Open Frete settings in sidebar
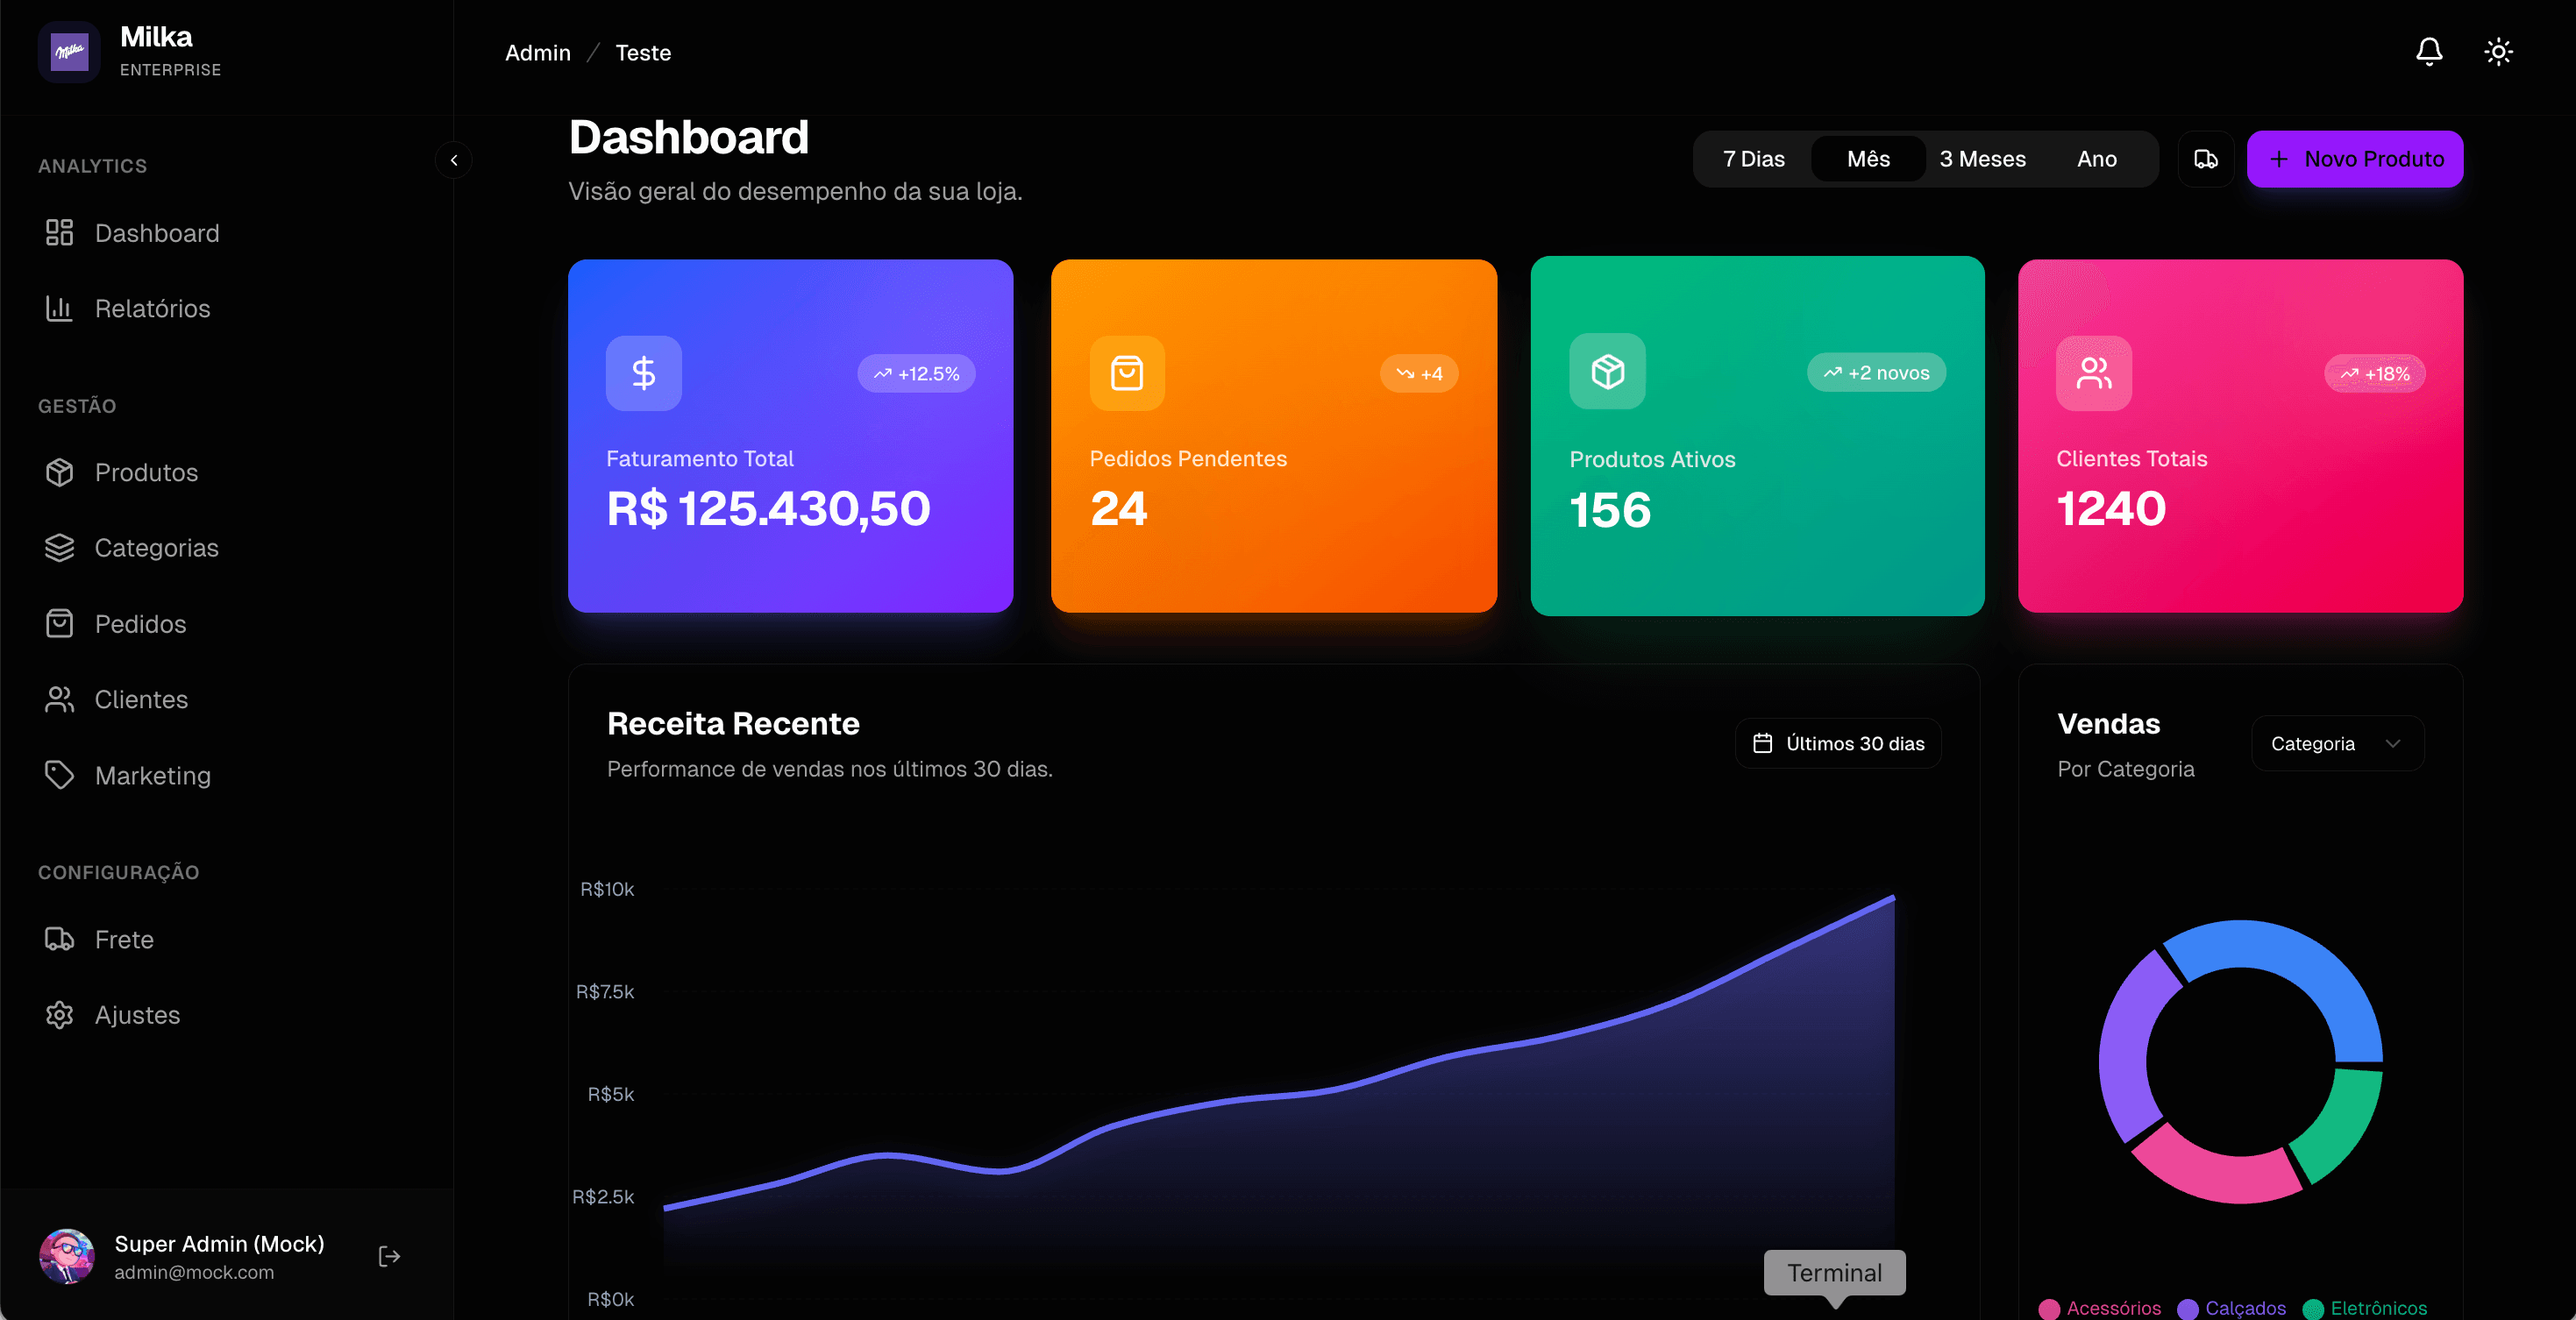Screen dimensions: 2576x1320 (124, 939)
